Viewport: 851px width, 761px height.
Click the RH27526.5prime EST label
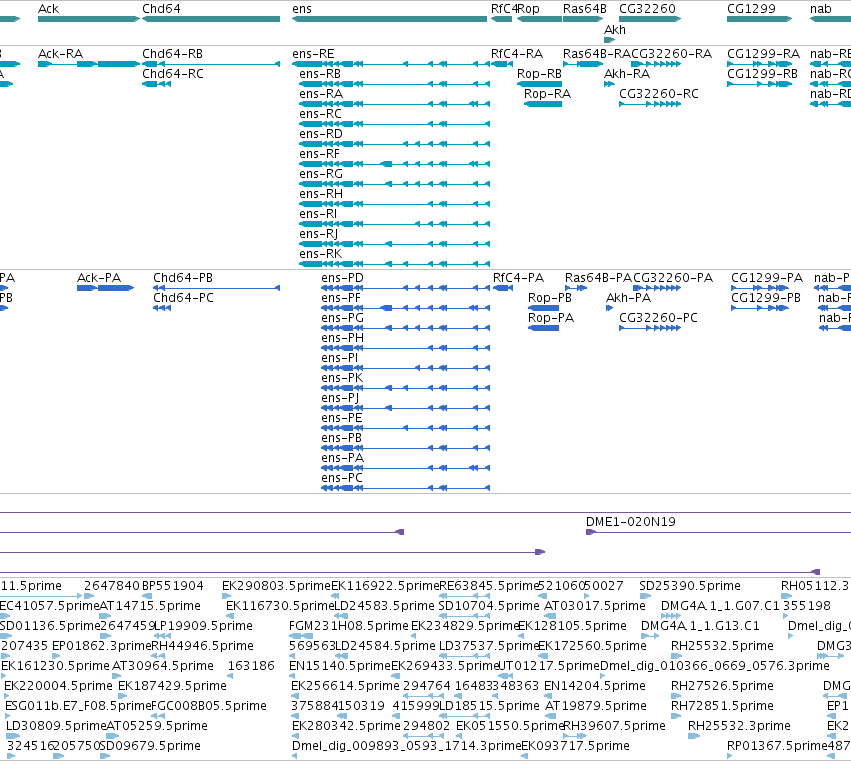(722, 686)
